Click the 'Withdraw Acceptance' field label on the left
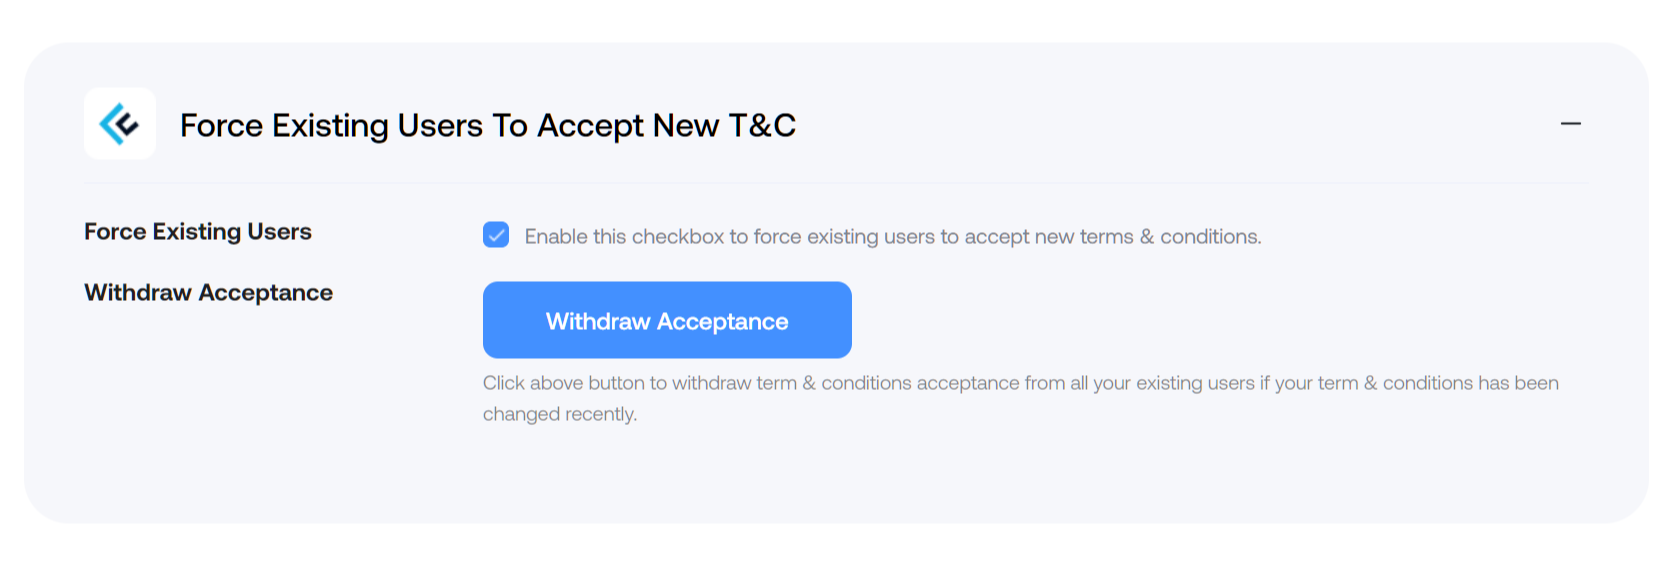This screenshot has width=1673, height=567. [x=208, y=293]
